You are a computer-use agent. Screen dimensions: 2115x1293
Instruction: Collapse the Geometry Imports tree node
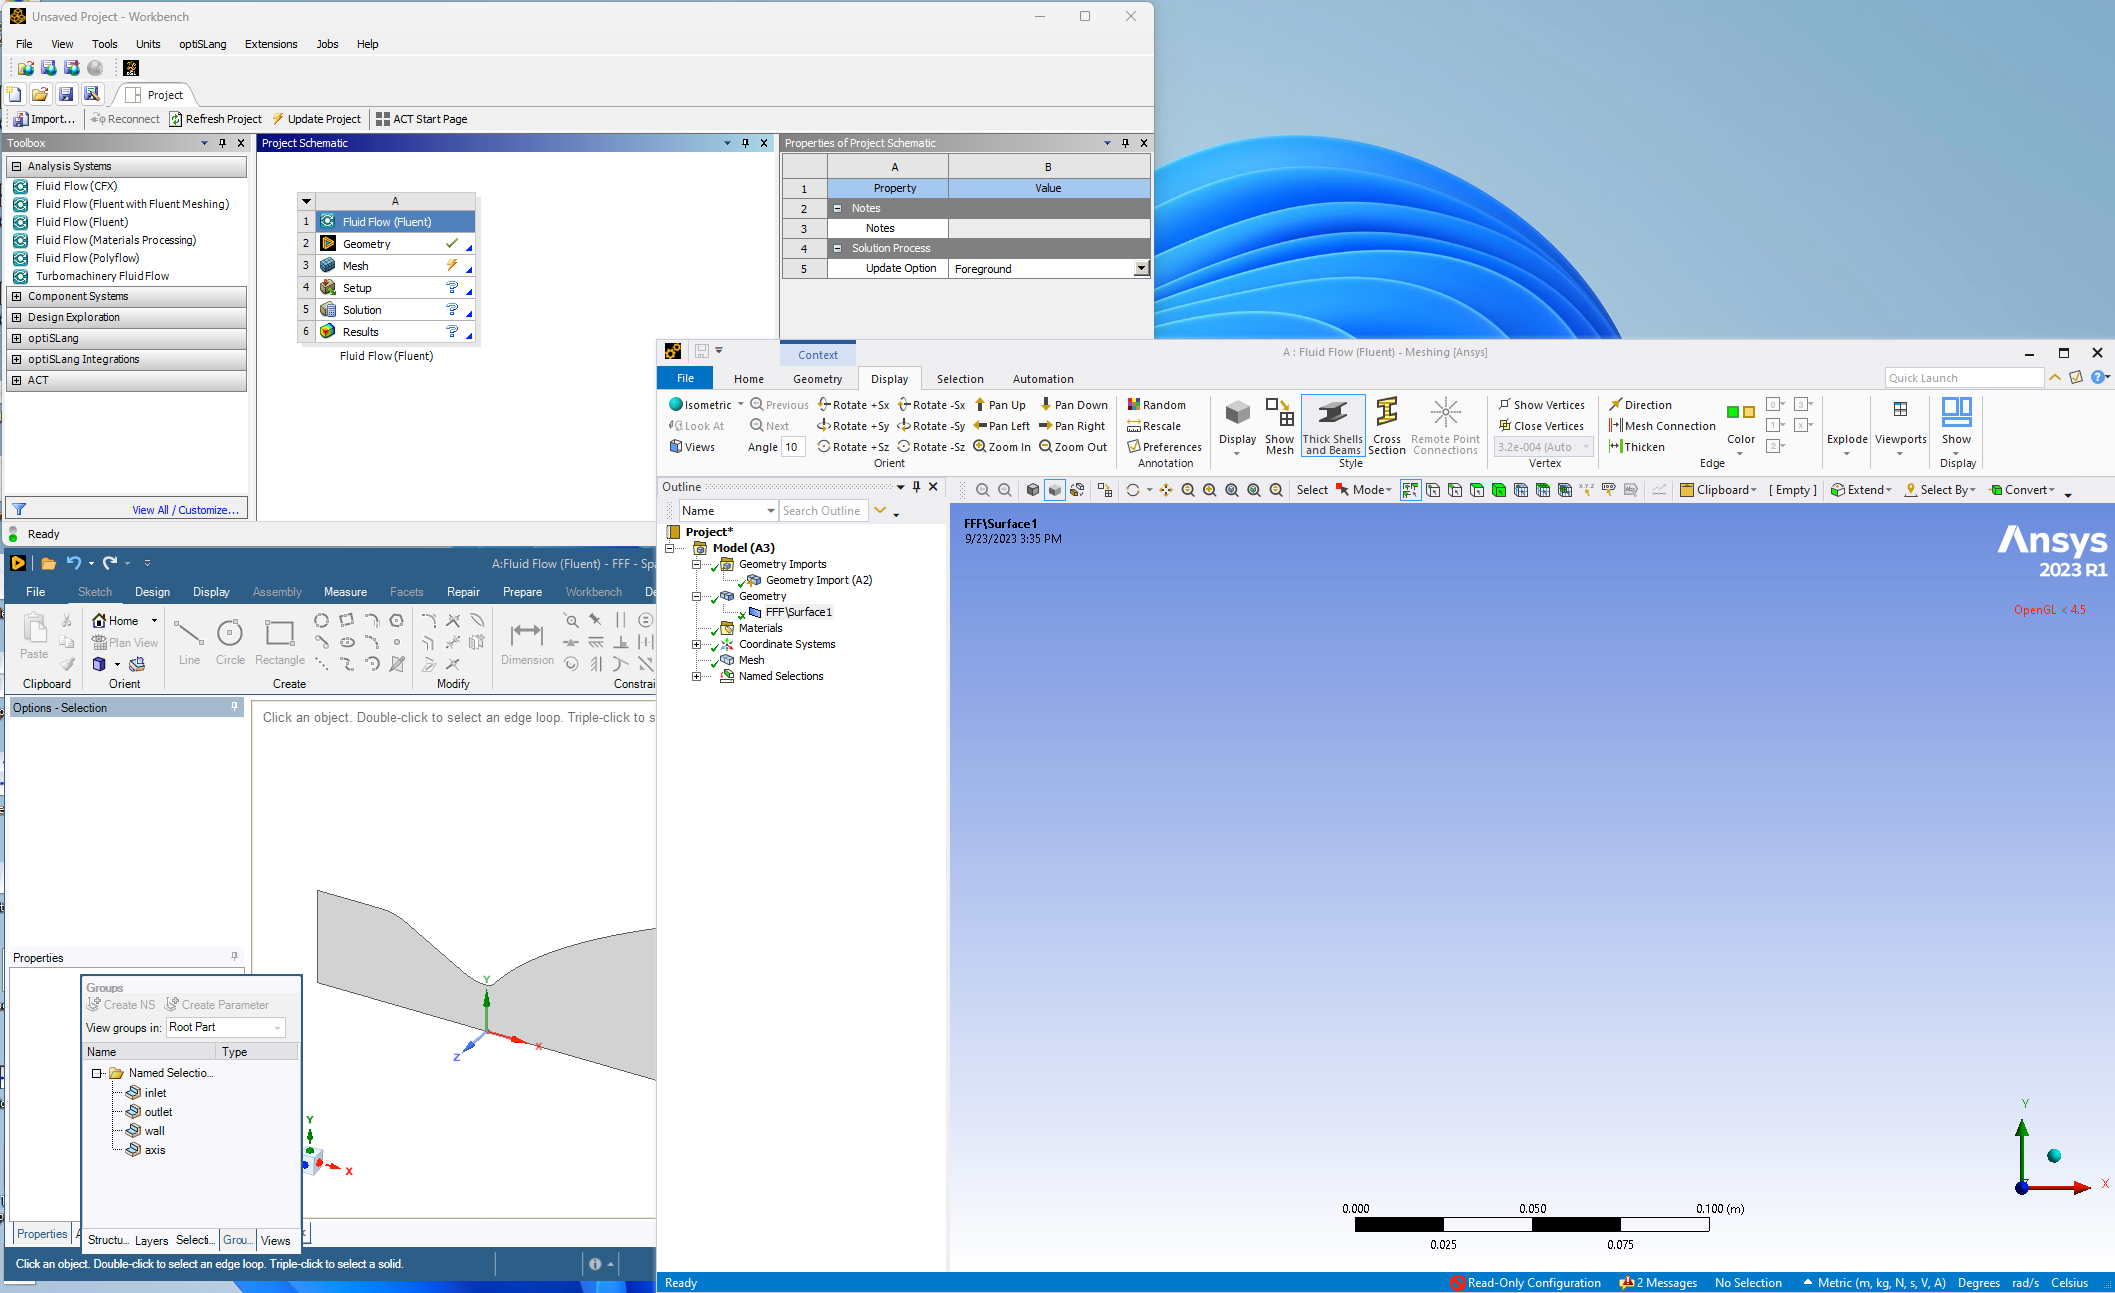tap(696, 565)
